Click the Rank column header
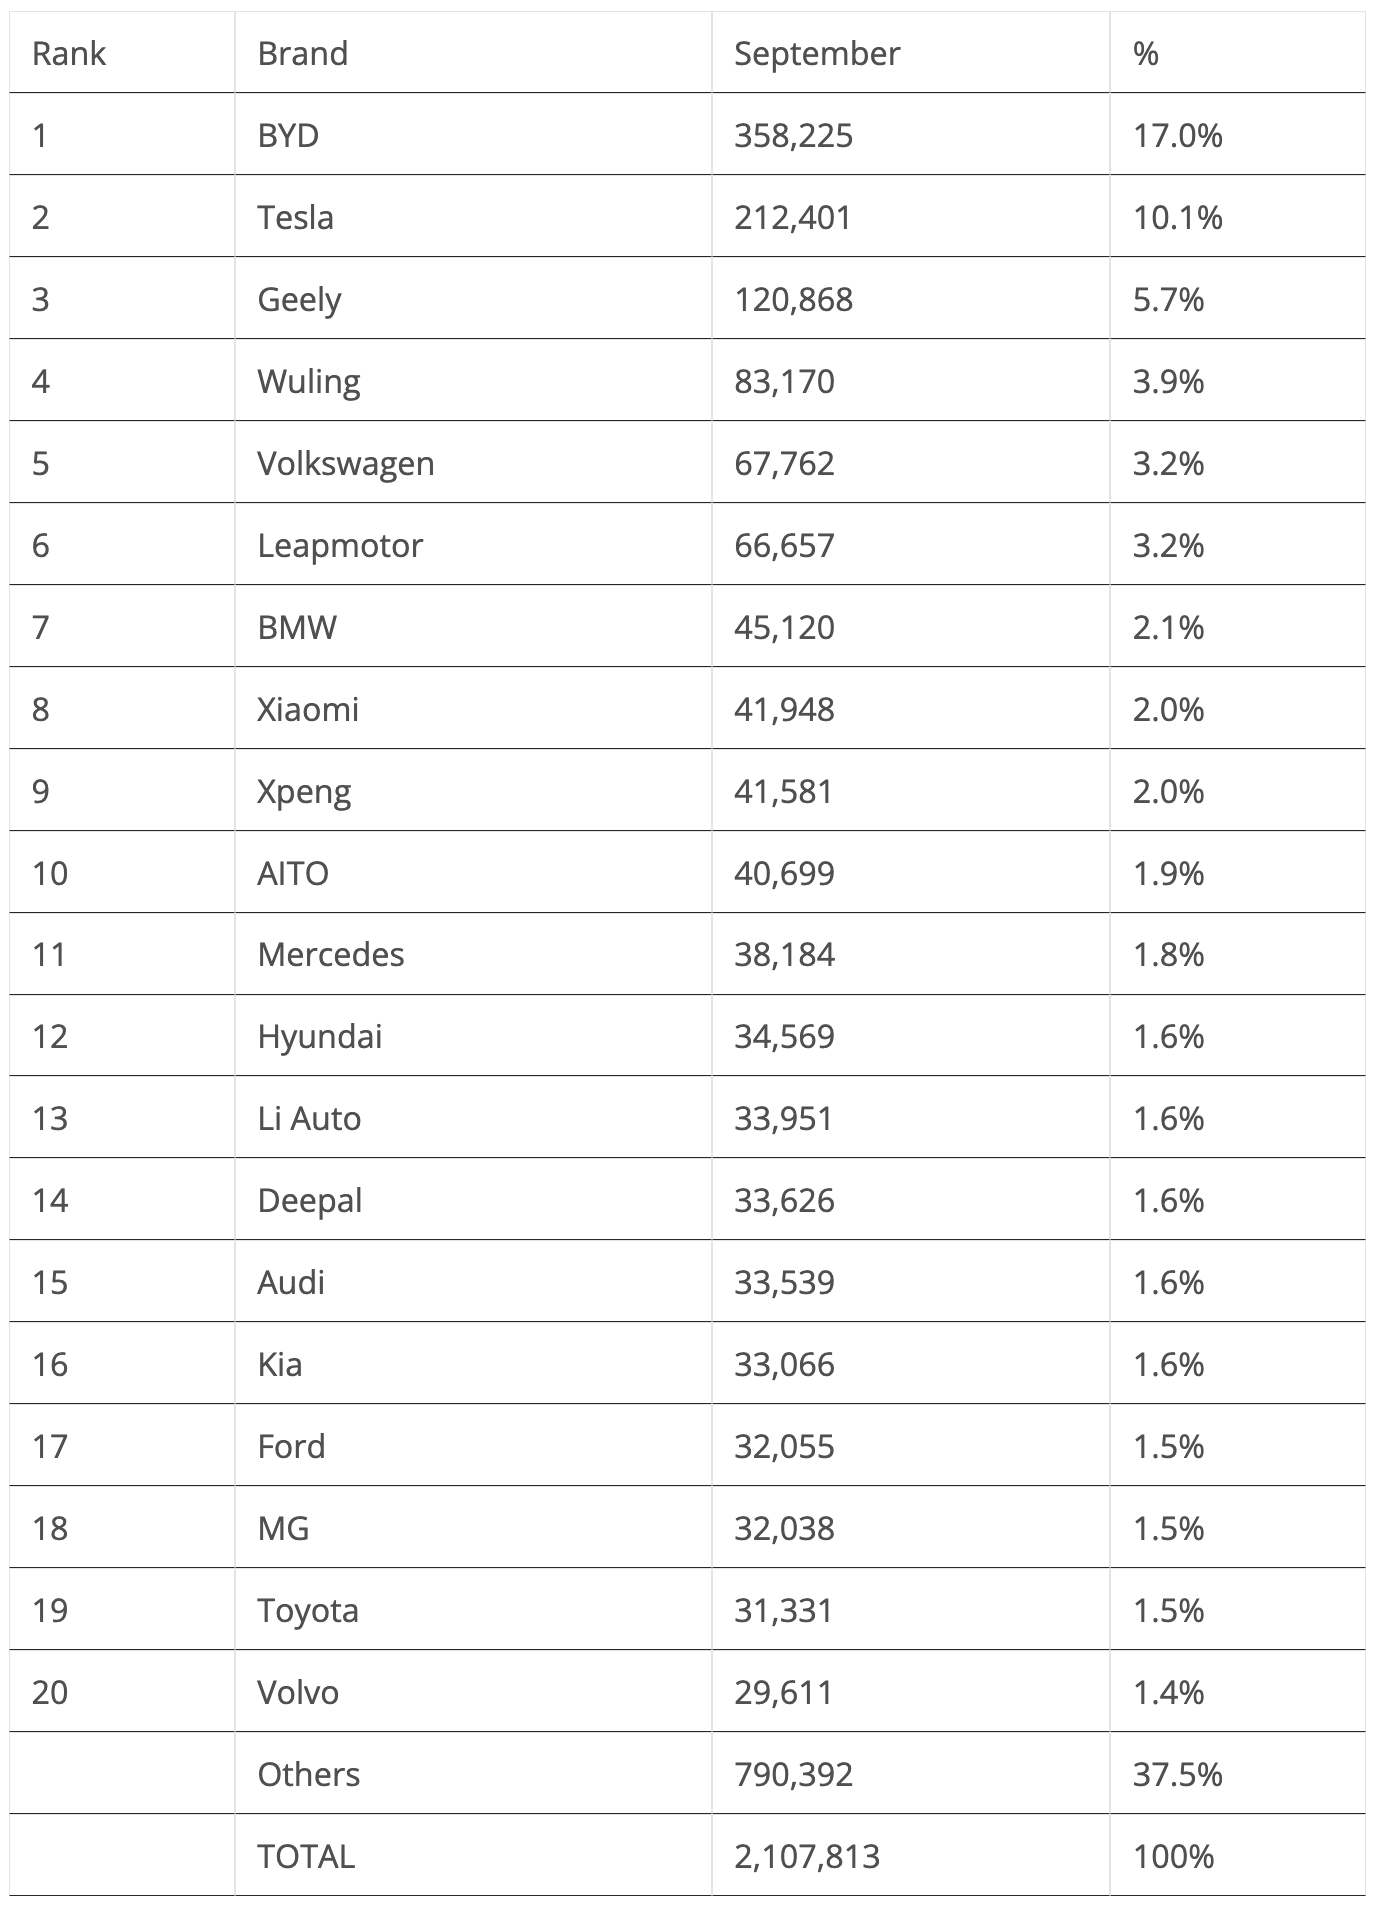Image resolution: width=1374 pixels, height=1908 pixels. click(68, 53)
